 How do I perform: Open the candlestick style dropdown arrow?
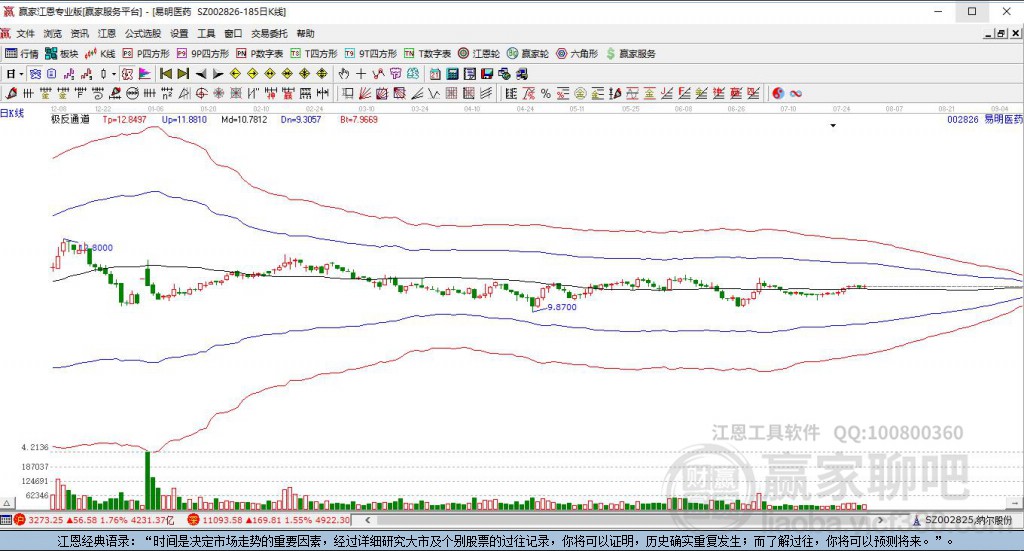pos(114,74)
